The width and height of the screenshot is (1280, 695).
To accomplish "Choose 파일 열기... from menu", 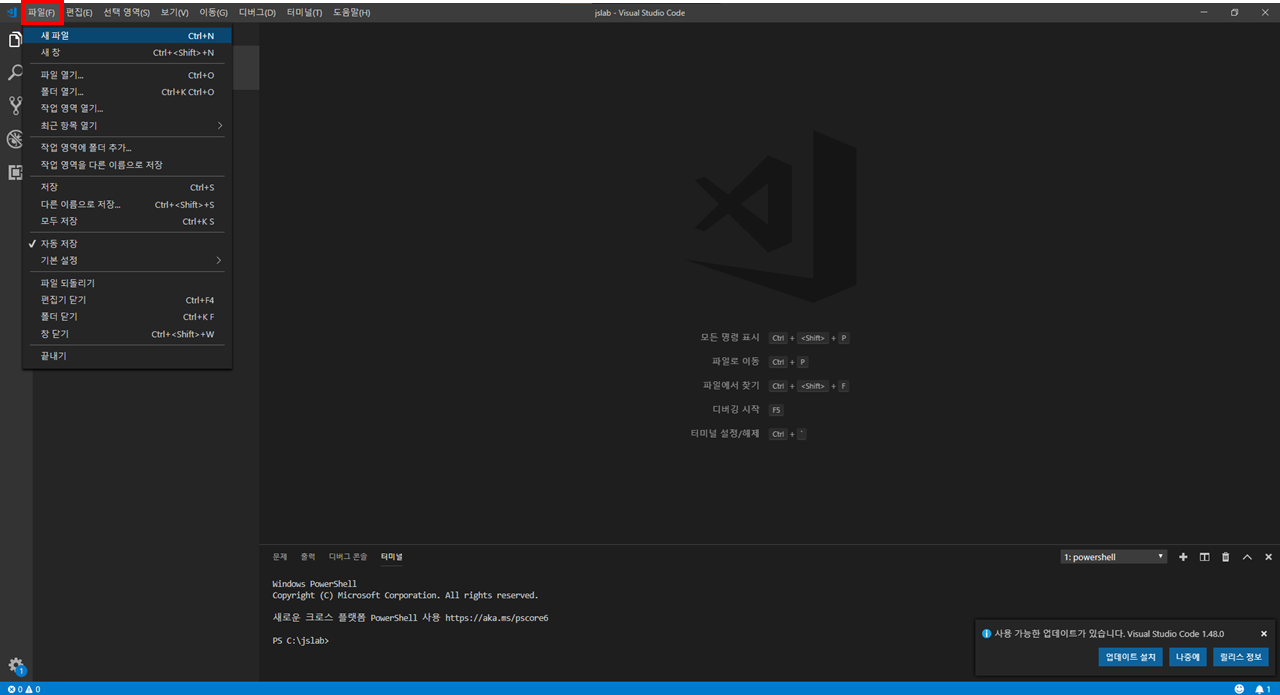I will [x=127, y=75].
